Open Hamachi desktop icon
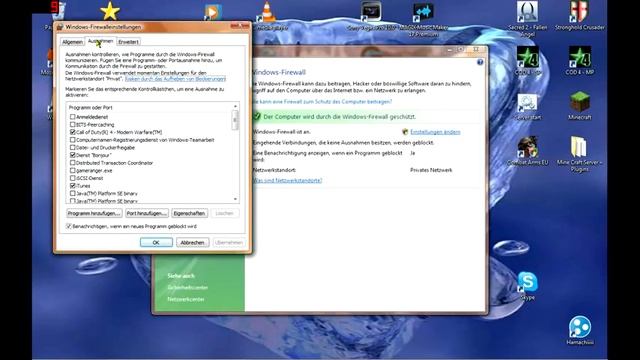This screenshot has width=640, height=360. 580,331
